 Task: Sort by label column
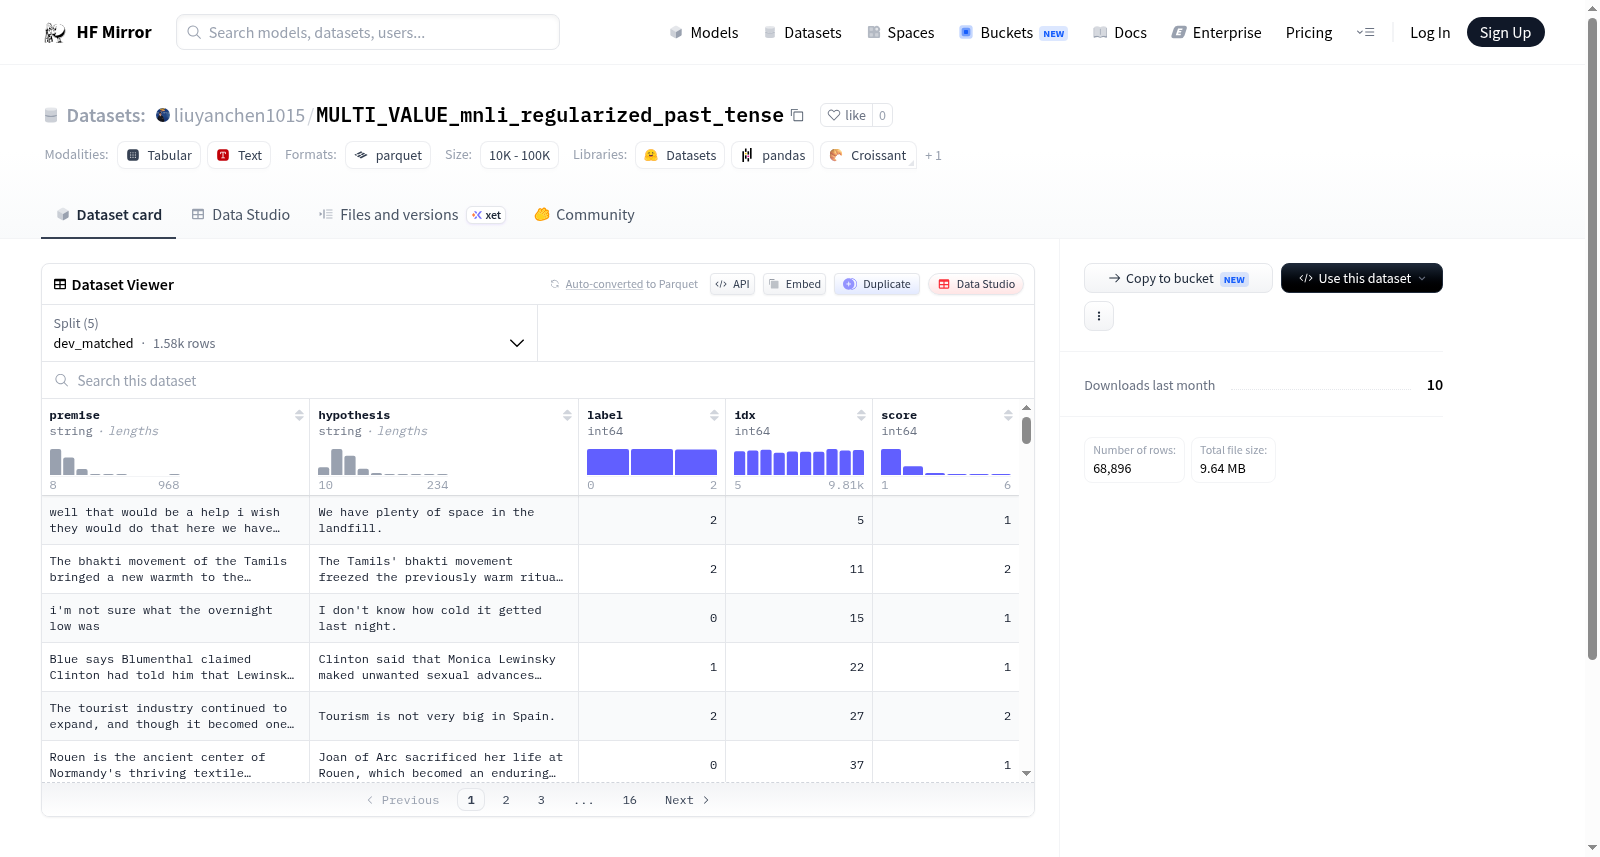714,415
